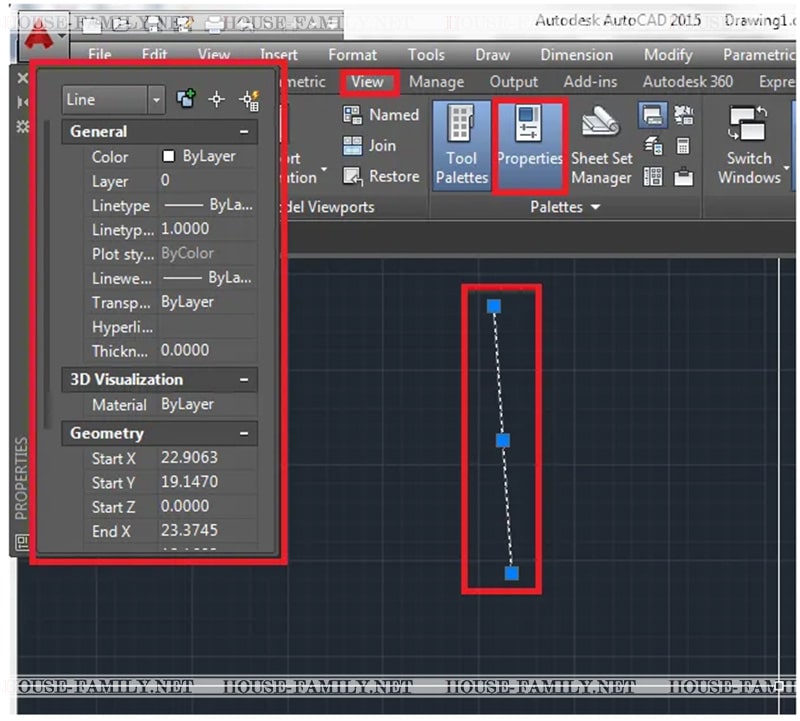Open the Modify menu
This screenshot has height=721, width=800.
click(668, 55)
